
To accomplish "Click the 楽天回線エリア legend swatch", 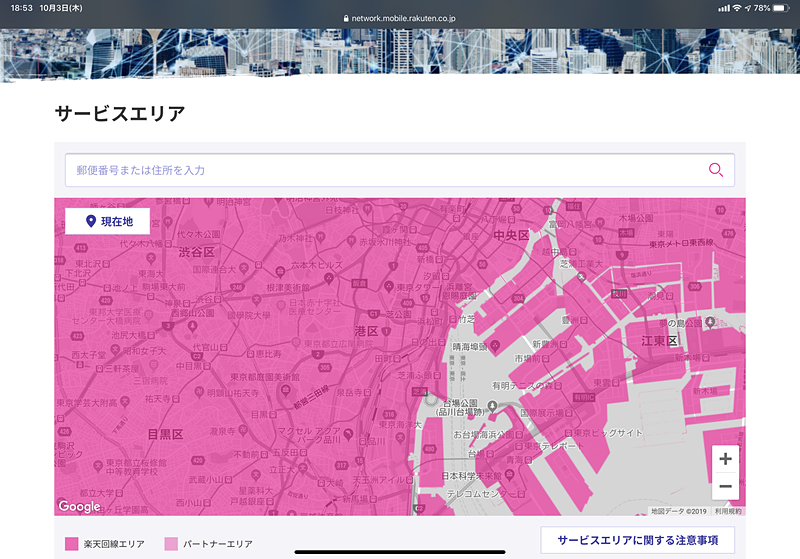I will pos(71,544).
